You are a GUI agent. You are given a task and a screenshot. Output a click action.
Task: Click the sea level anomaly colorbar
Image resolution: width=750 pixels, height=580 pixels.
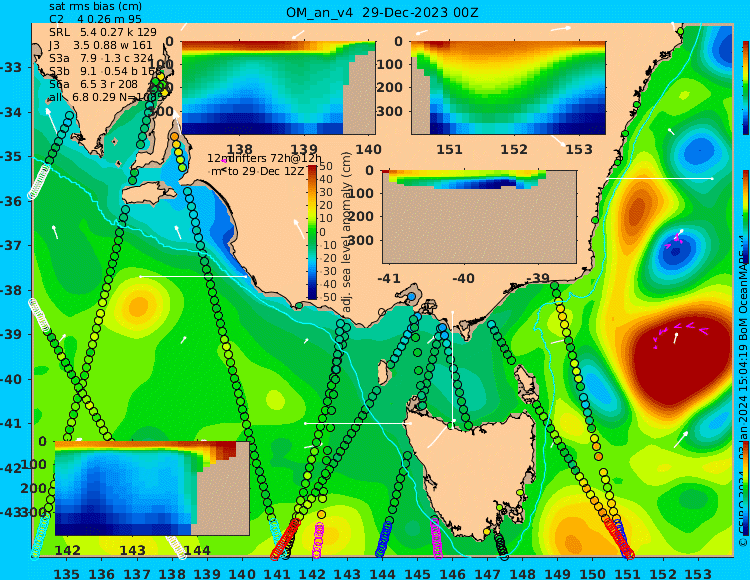312,232
